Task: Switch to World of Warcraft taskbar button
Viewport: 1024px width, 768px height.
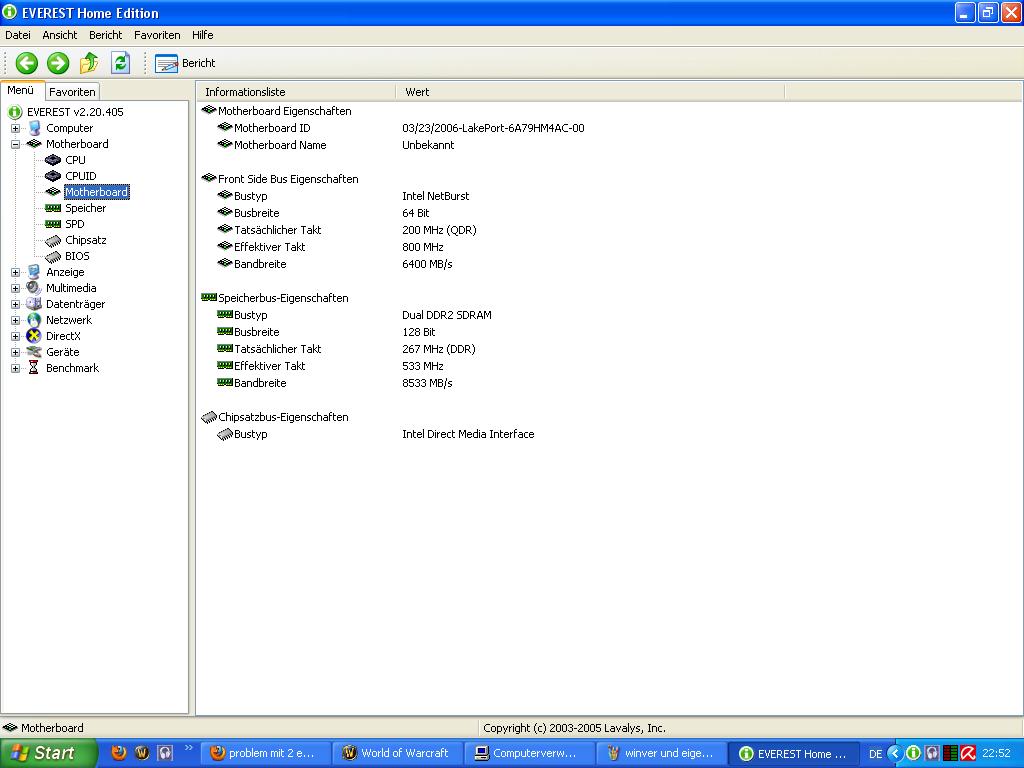Action: [396, 753]
